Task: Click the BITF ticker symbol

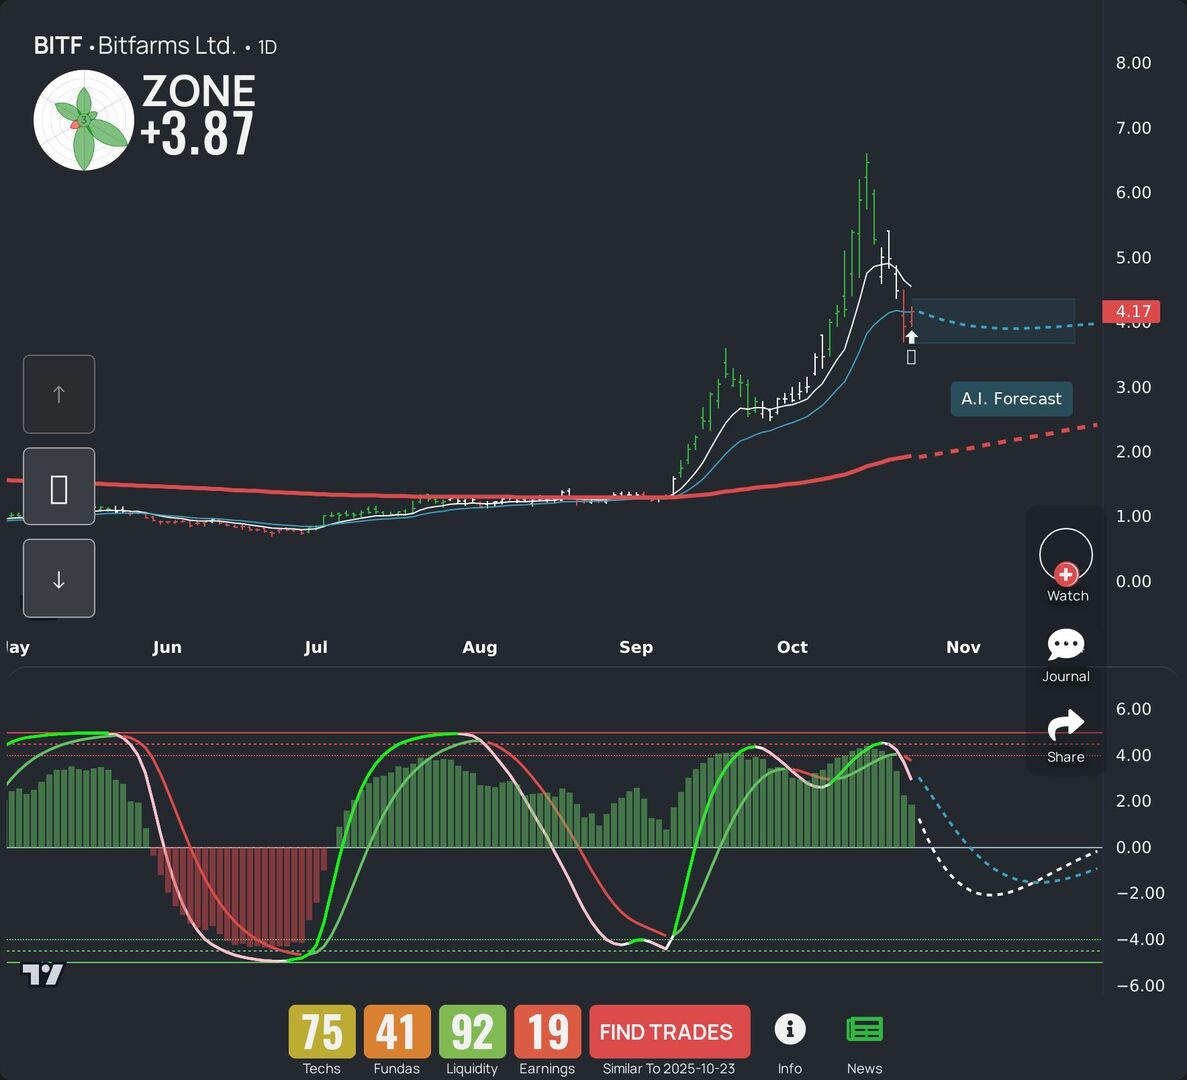Action: click(x=58, y=46)
